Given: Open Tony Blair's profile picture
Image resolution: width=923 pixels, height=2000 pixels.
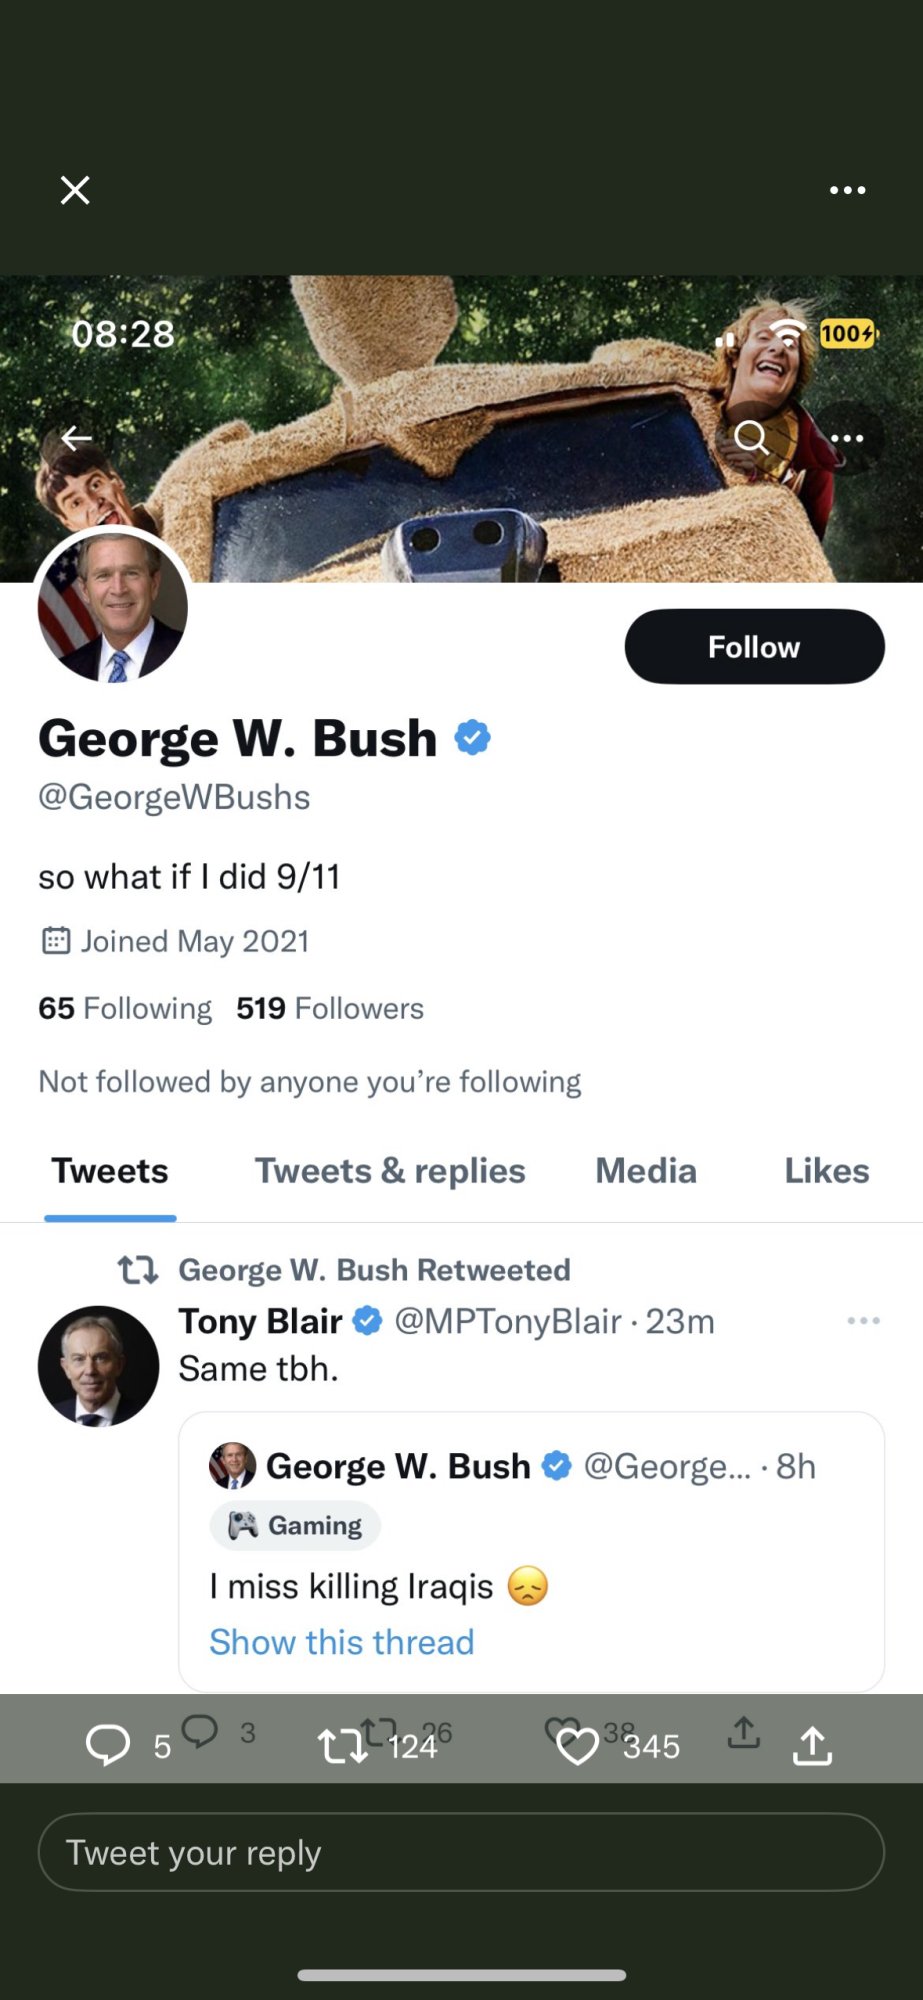Looking at the screenshot, I should click(98, 1366).
